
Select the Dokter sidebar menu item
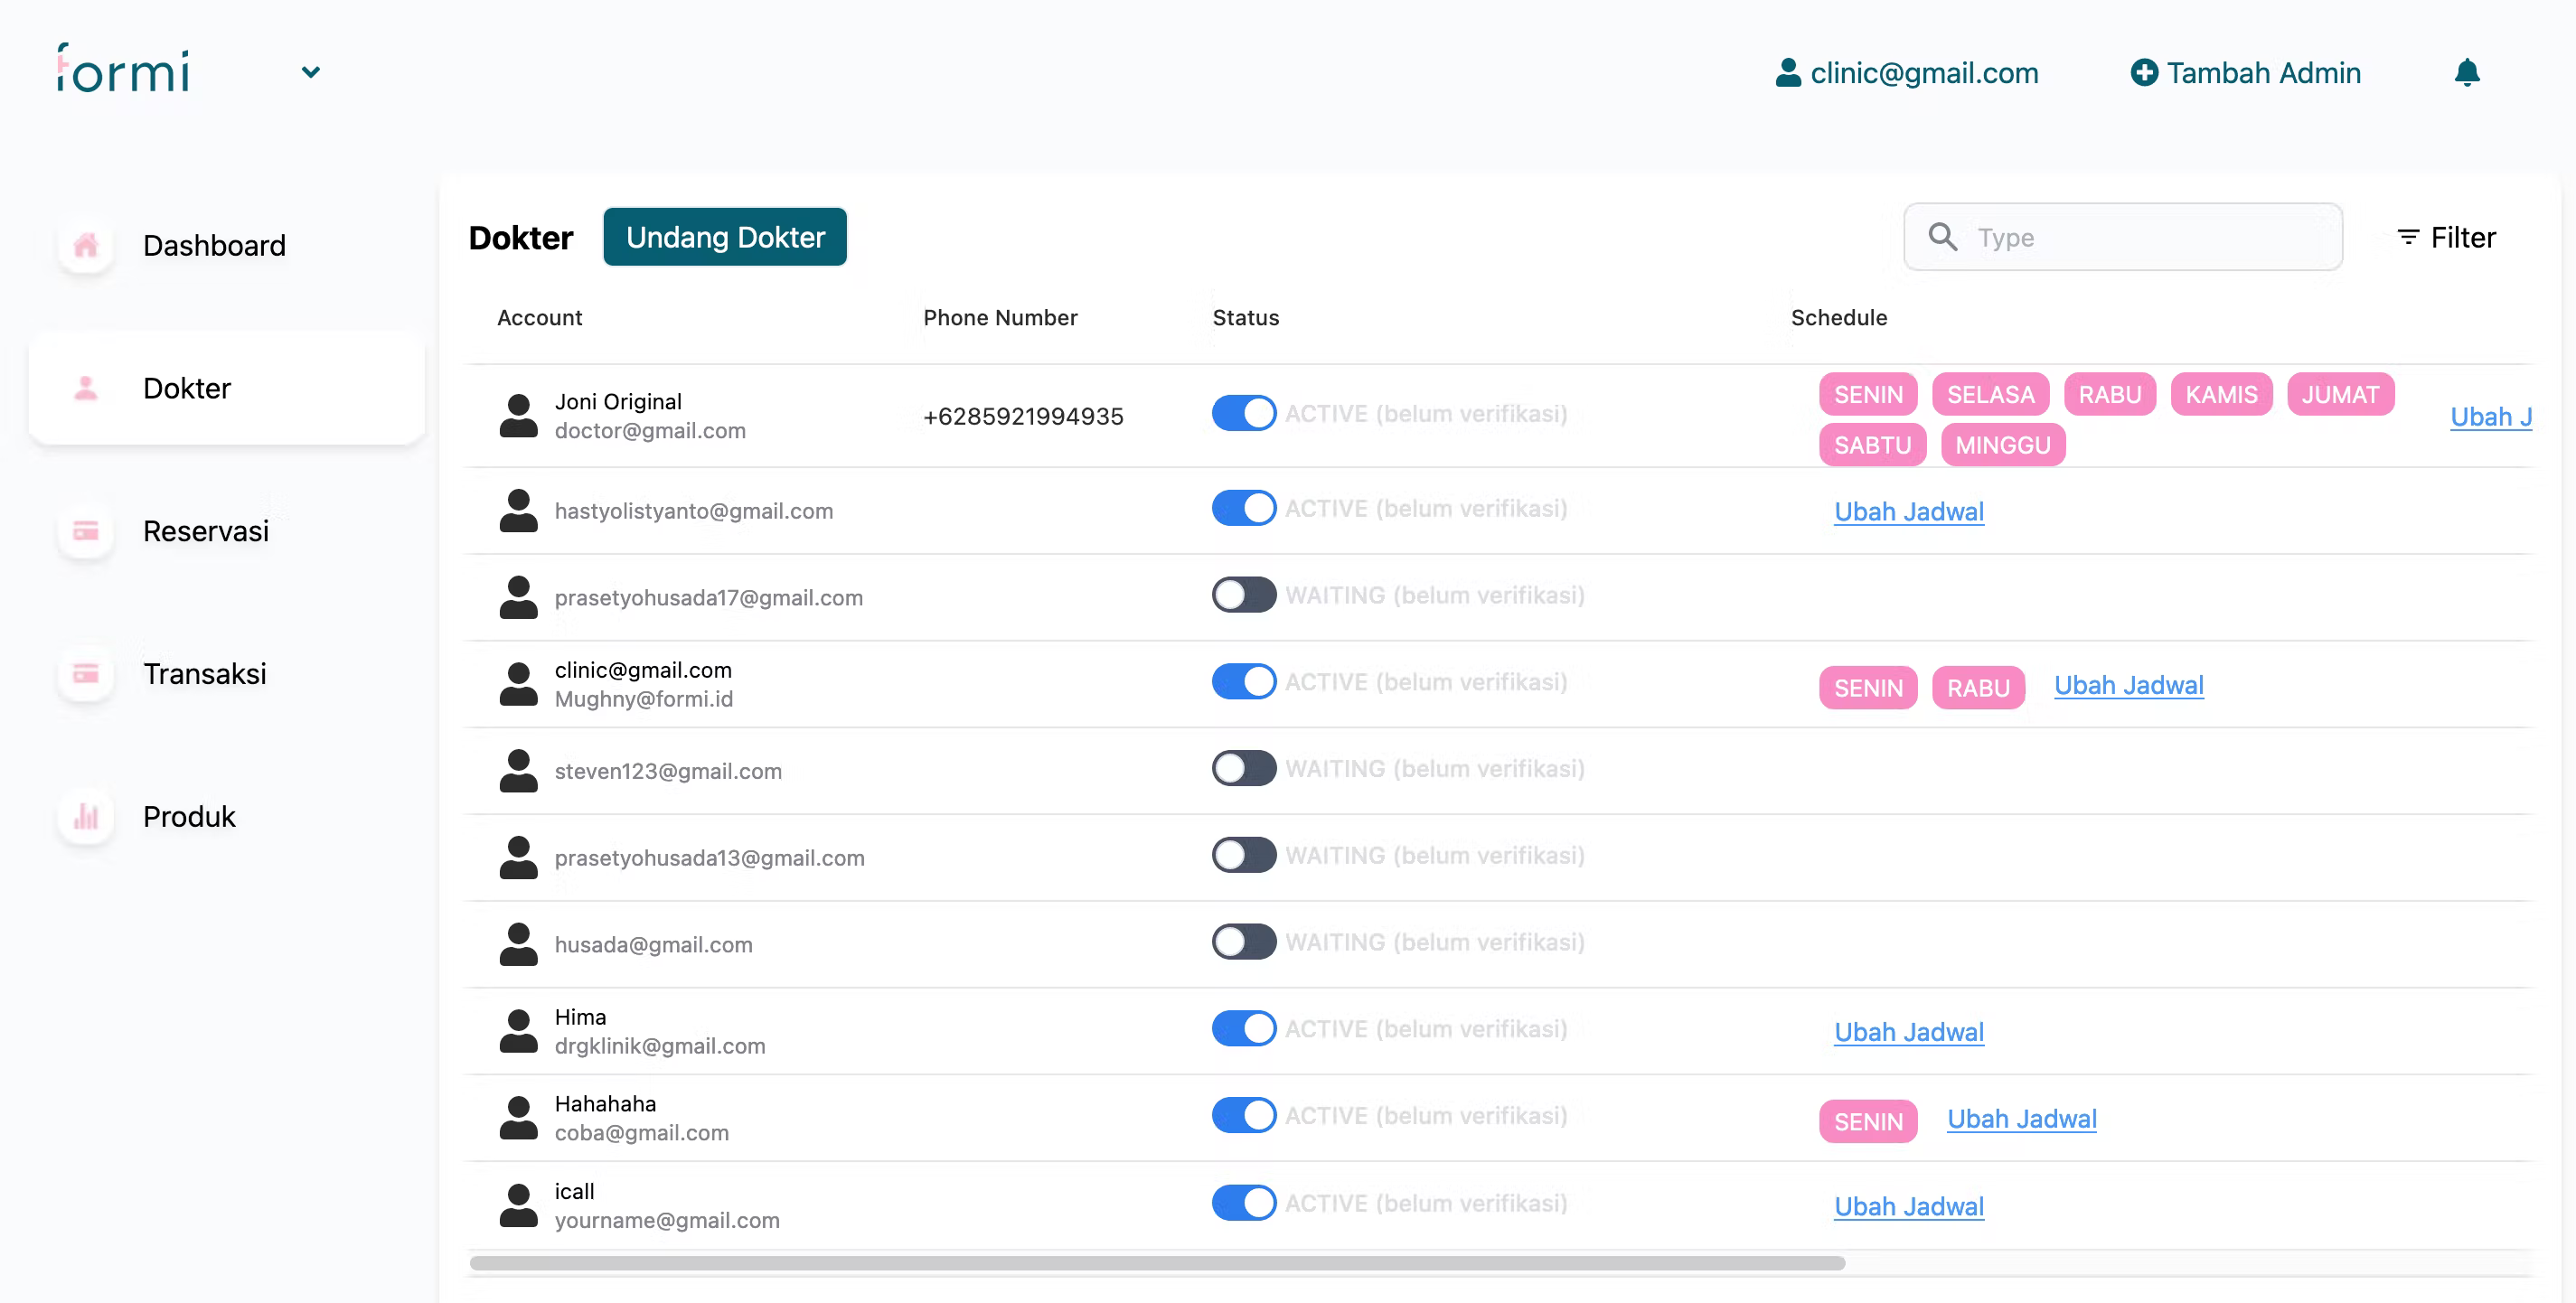point(187,388)
